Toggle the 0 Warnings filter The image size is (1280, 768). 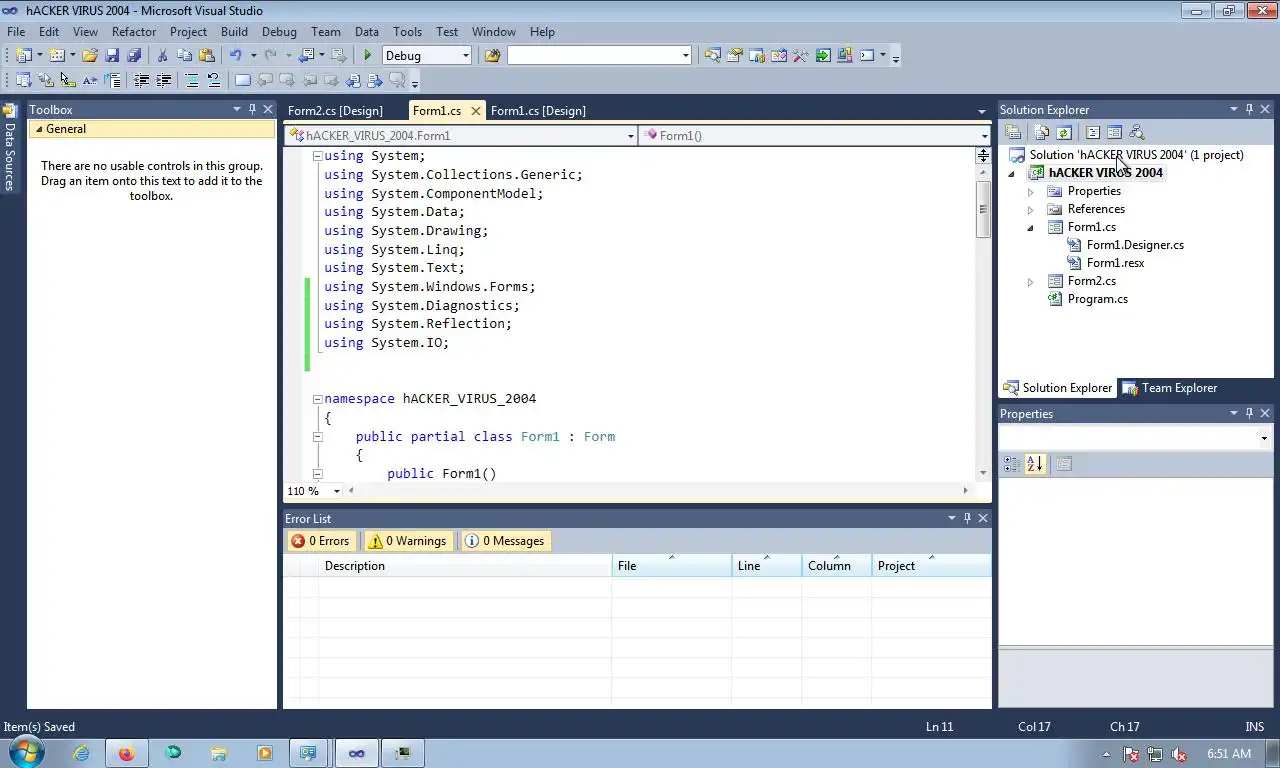409,541
